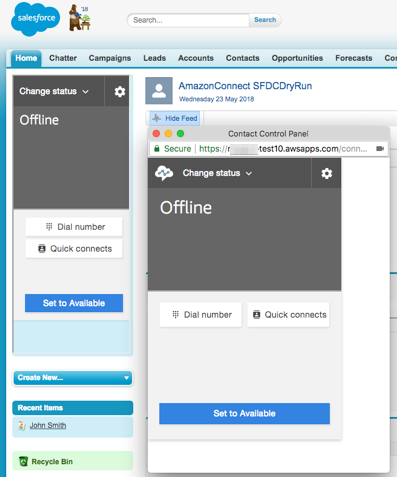The image size is (397, 477).
Task: Open the John Smith recent item
Action: [48, 426]
